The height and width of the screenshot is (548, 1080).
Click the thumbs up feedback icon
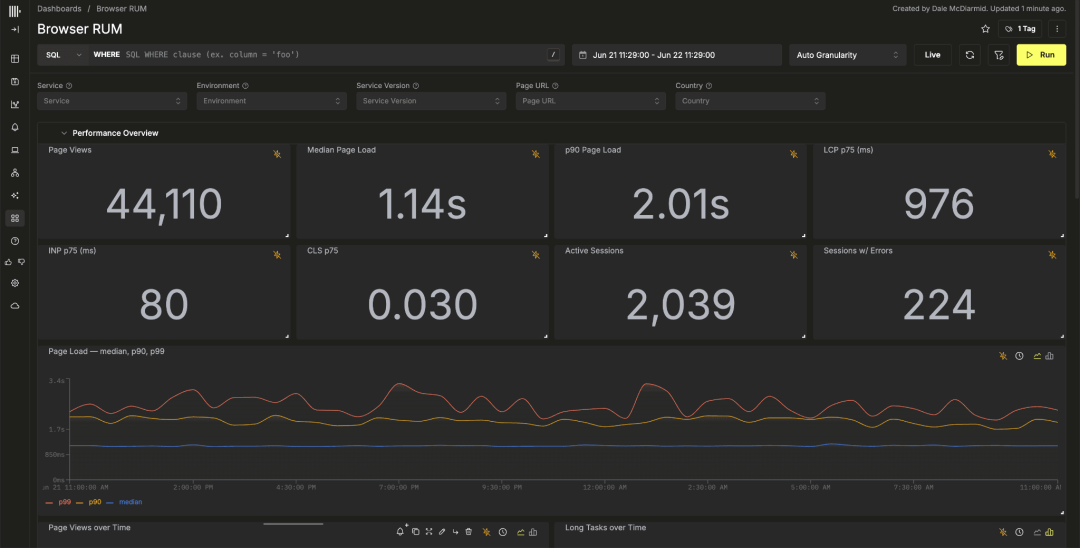[x=9, y=262]
